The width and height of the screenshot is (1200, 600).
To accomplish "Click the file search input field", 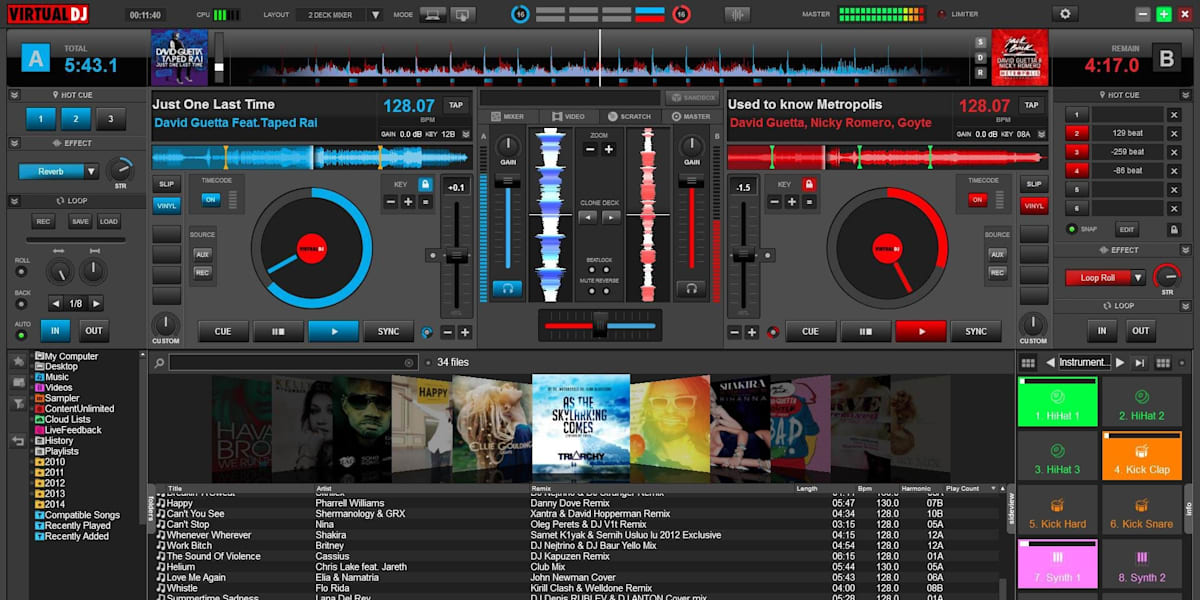I will point(292,363).
